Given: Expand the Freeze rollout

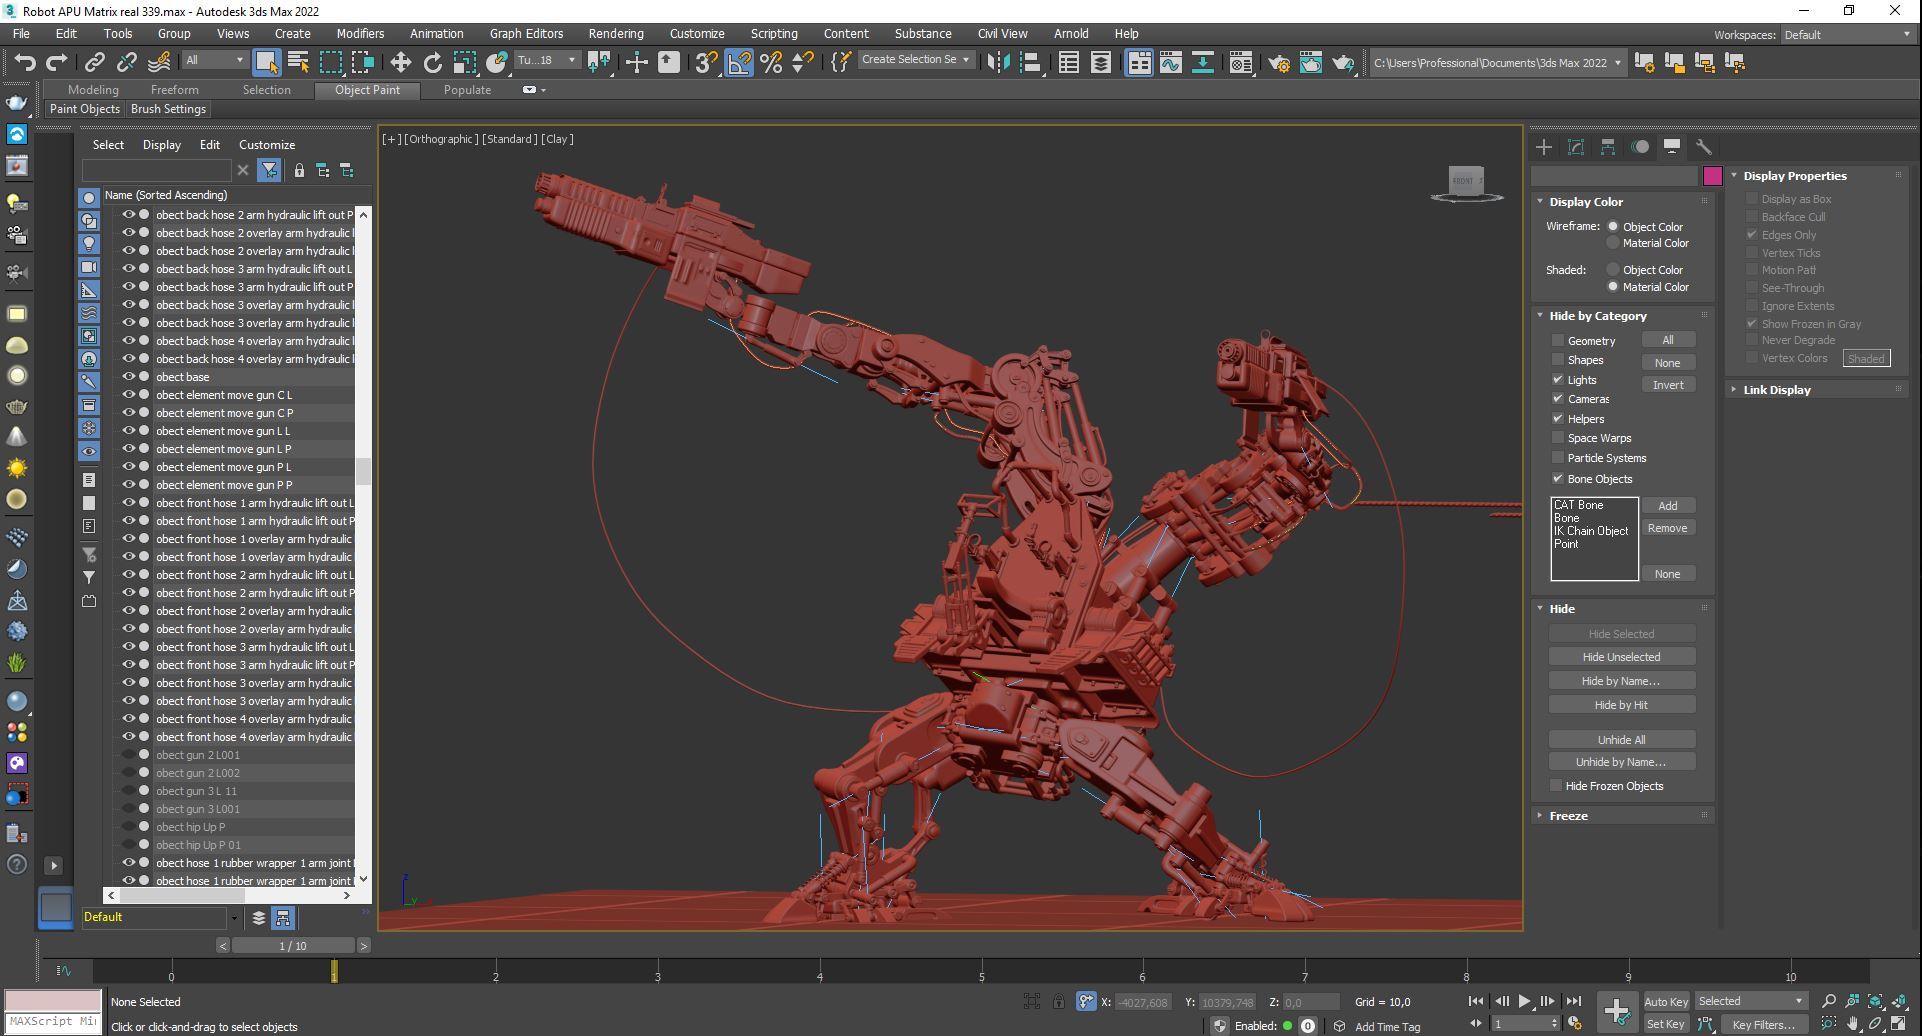Looking at the screenshot, I should [1568, 816].
